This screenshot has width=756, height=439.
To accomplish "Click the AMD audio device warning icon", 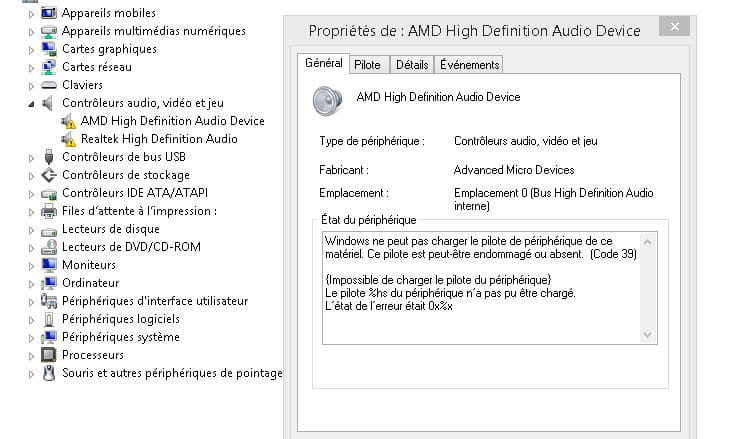I will click(x=68, y=121).
